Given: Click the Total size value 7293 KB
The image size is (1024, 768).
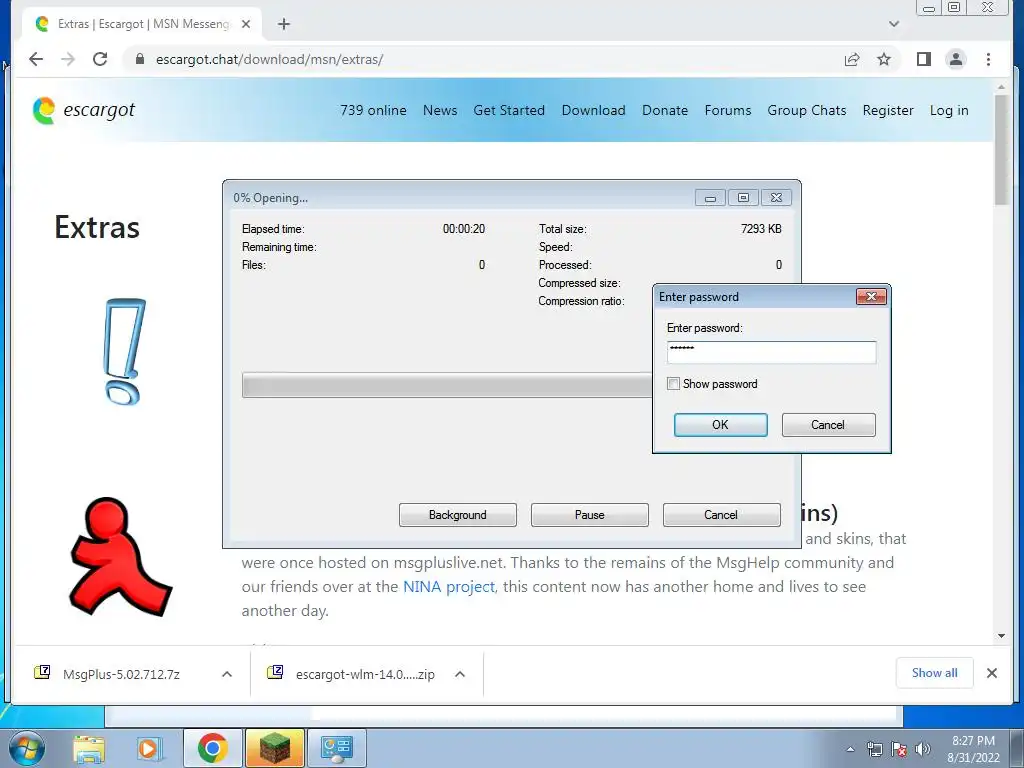Looking at the screenshot, I should (761, 229).
